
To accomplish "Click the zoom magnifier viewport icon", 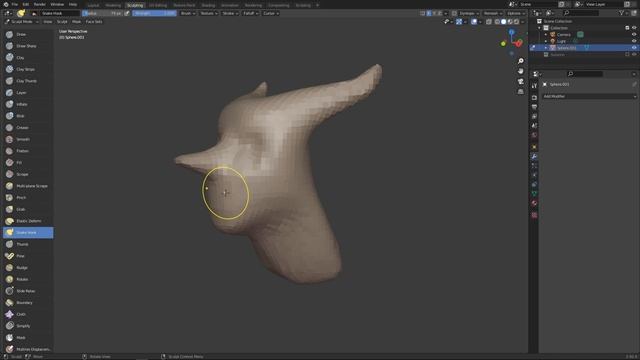I will click(x=520, y=61).
